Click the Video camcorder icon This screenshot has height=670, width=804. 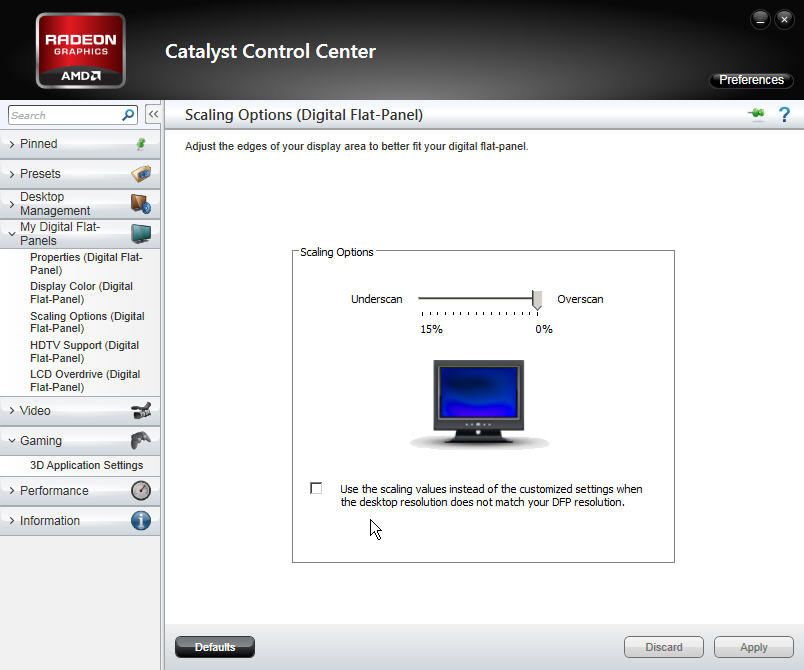[141, 410]
